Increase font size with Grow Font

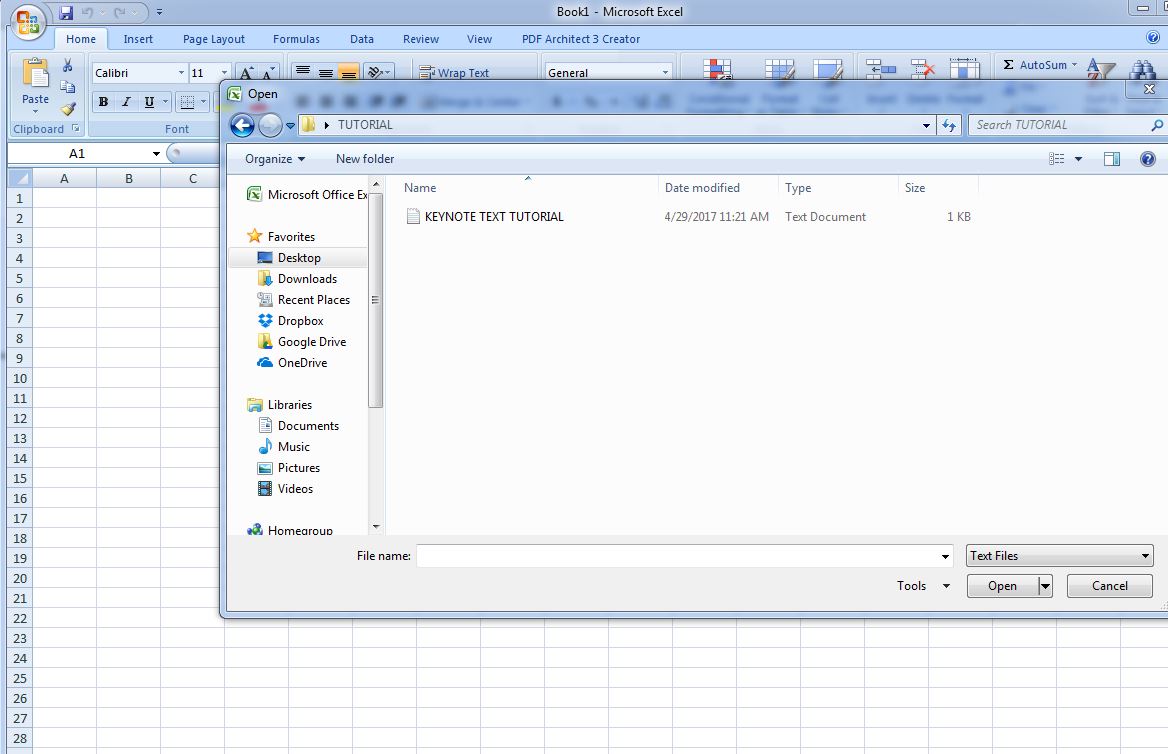(246, 72)
